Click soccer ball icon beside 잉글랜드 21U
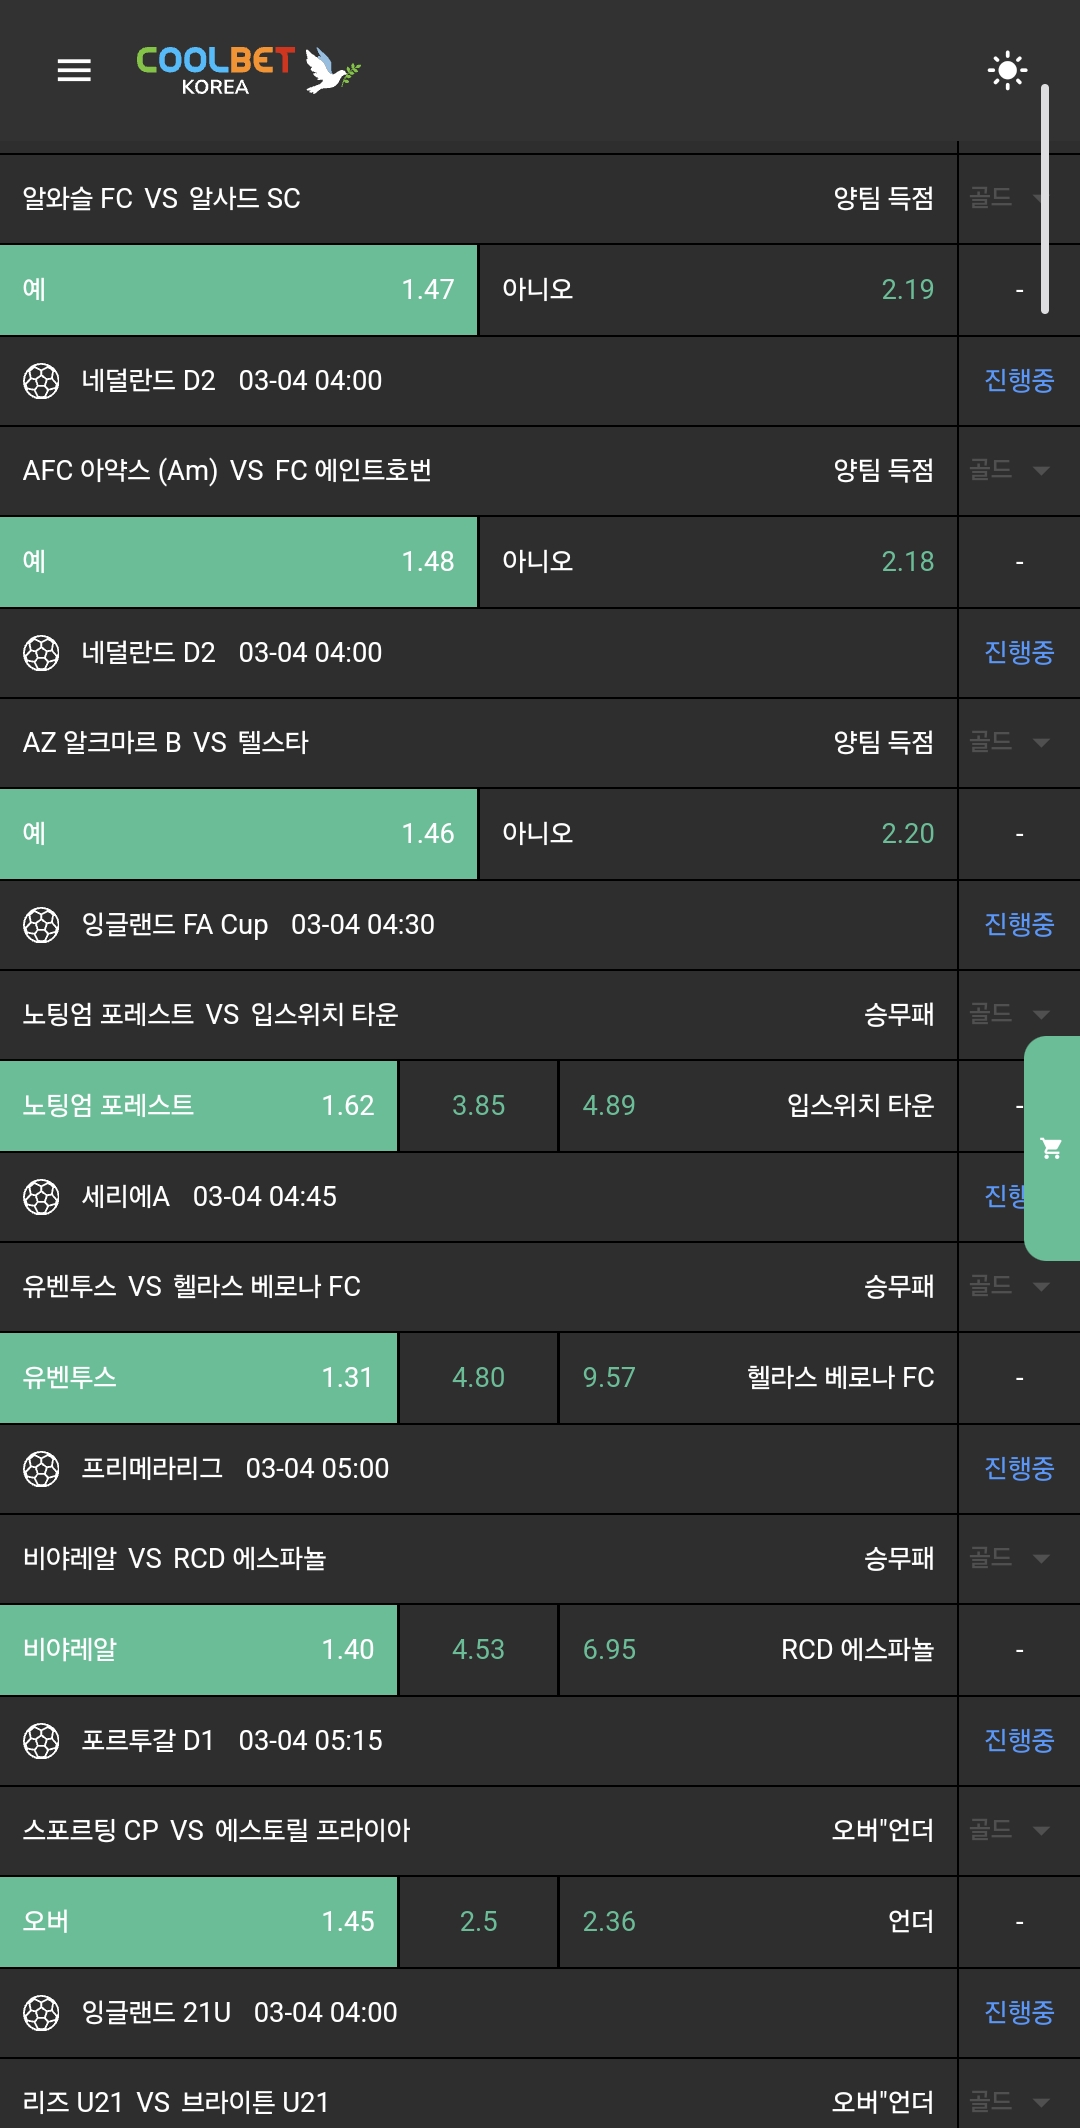Viewport: 1080px width, 2128px height. coord(41,2013)
